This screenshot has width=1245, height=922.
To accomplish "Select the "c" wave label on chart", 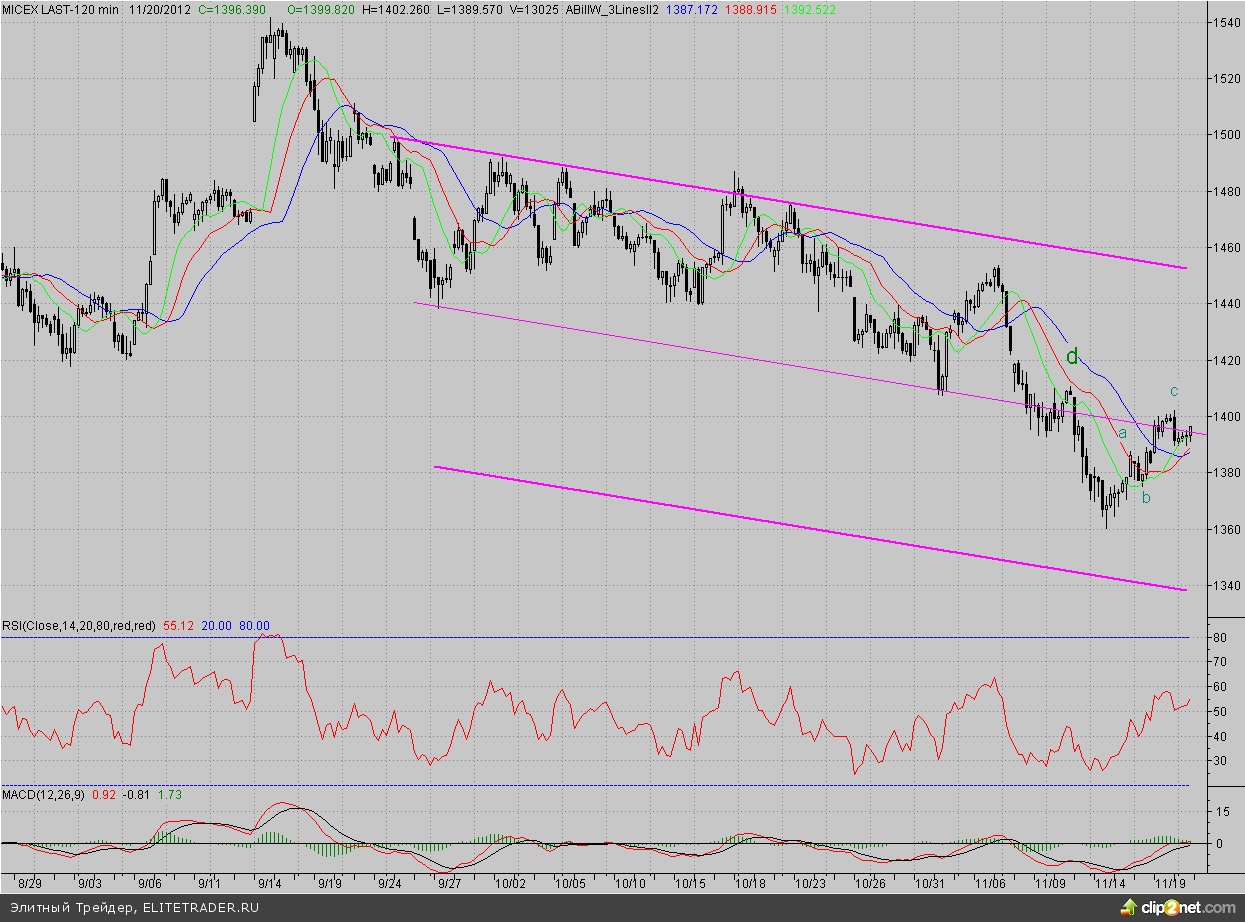I will [x=1174, y=390].
